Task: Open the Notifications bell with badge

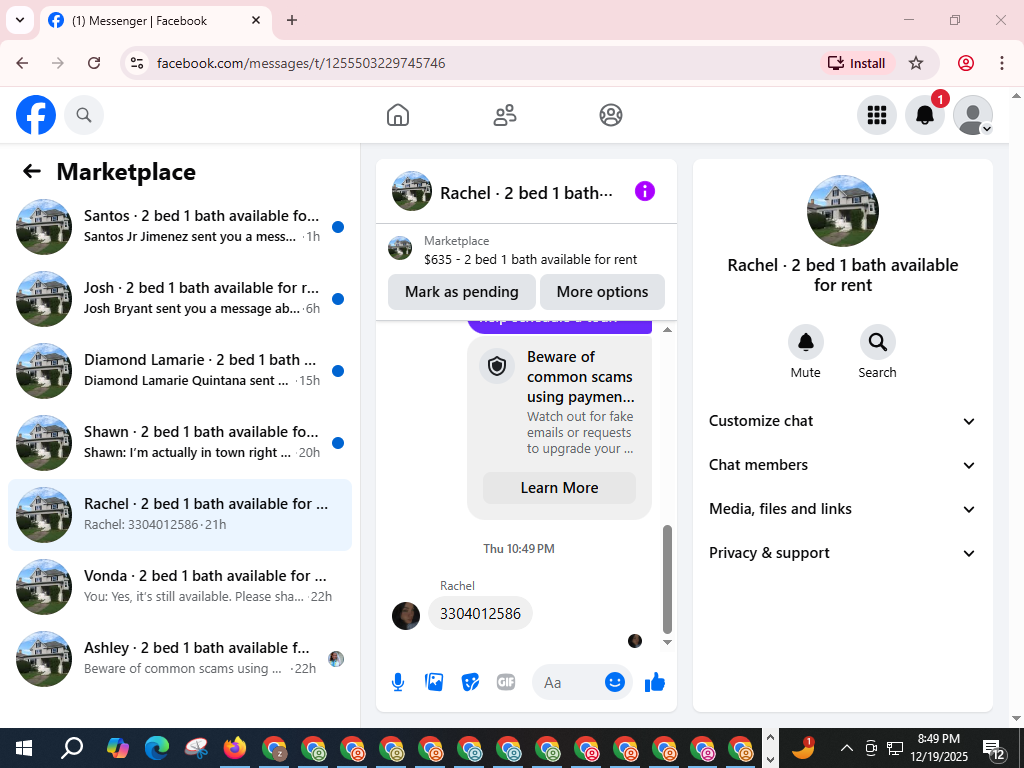Action: tap(925, 115)
